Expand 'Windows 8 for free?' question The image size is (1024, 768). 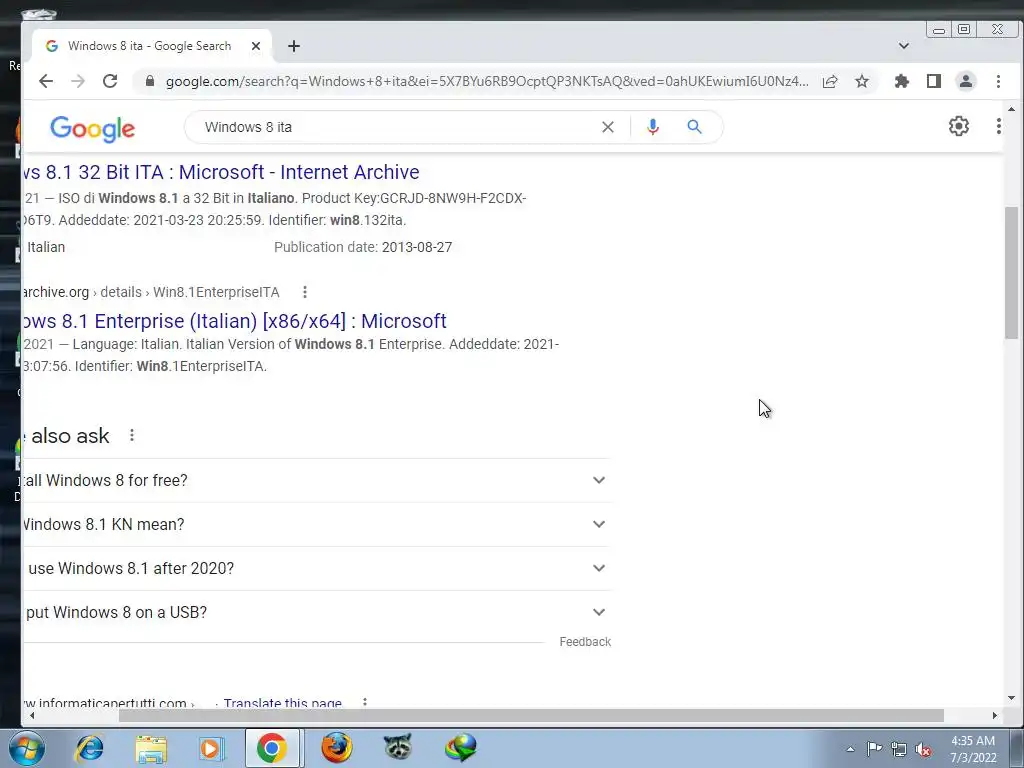(316, 480)
